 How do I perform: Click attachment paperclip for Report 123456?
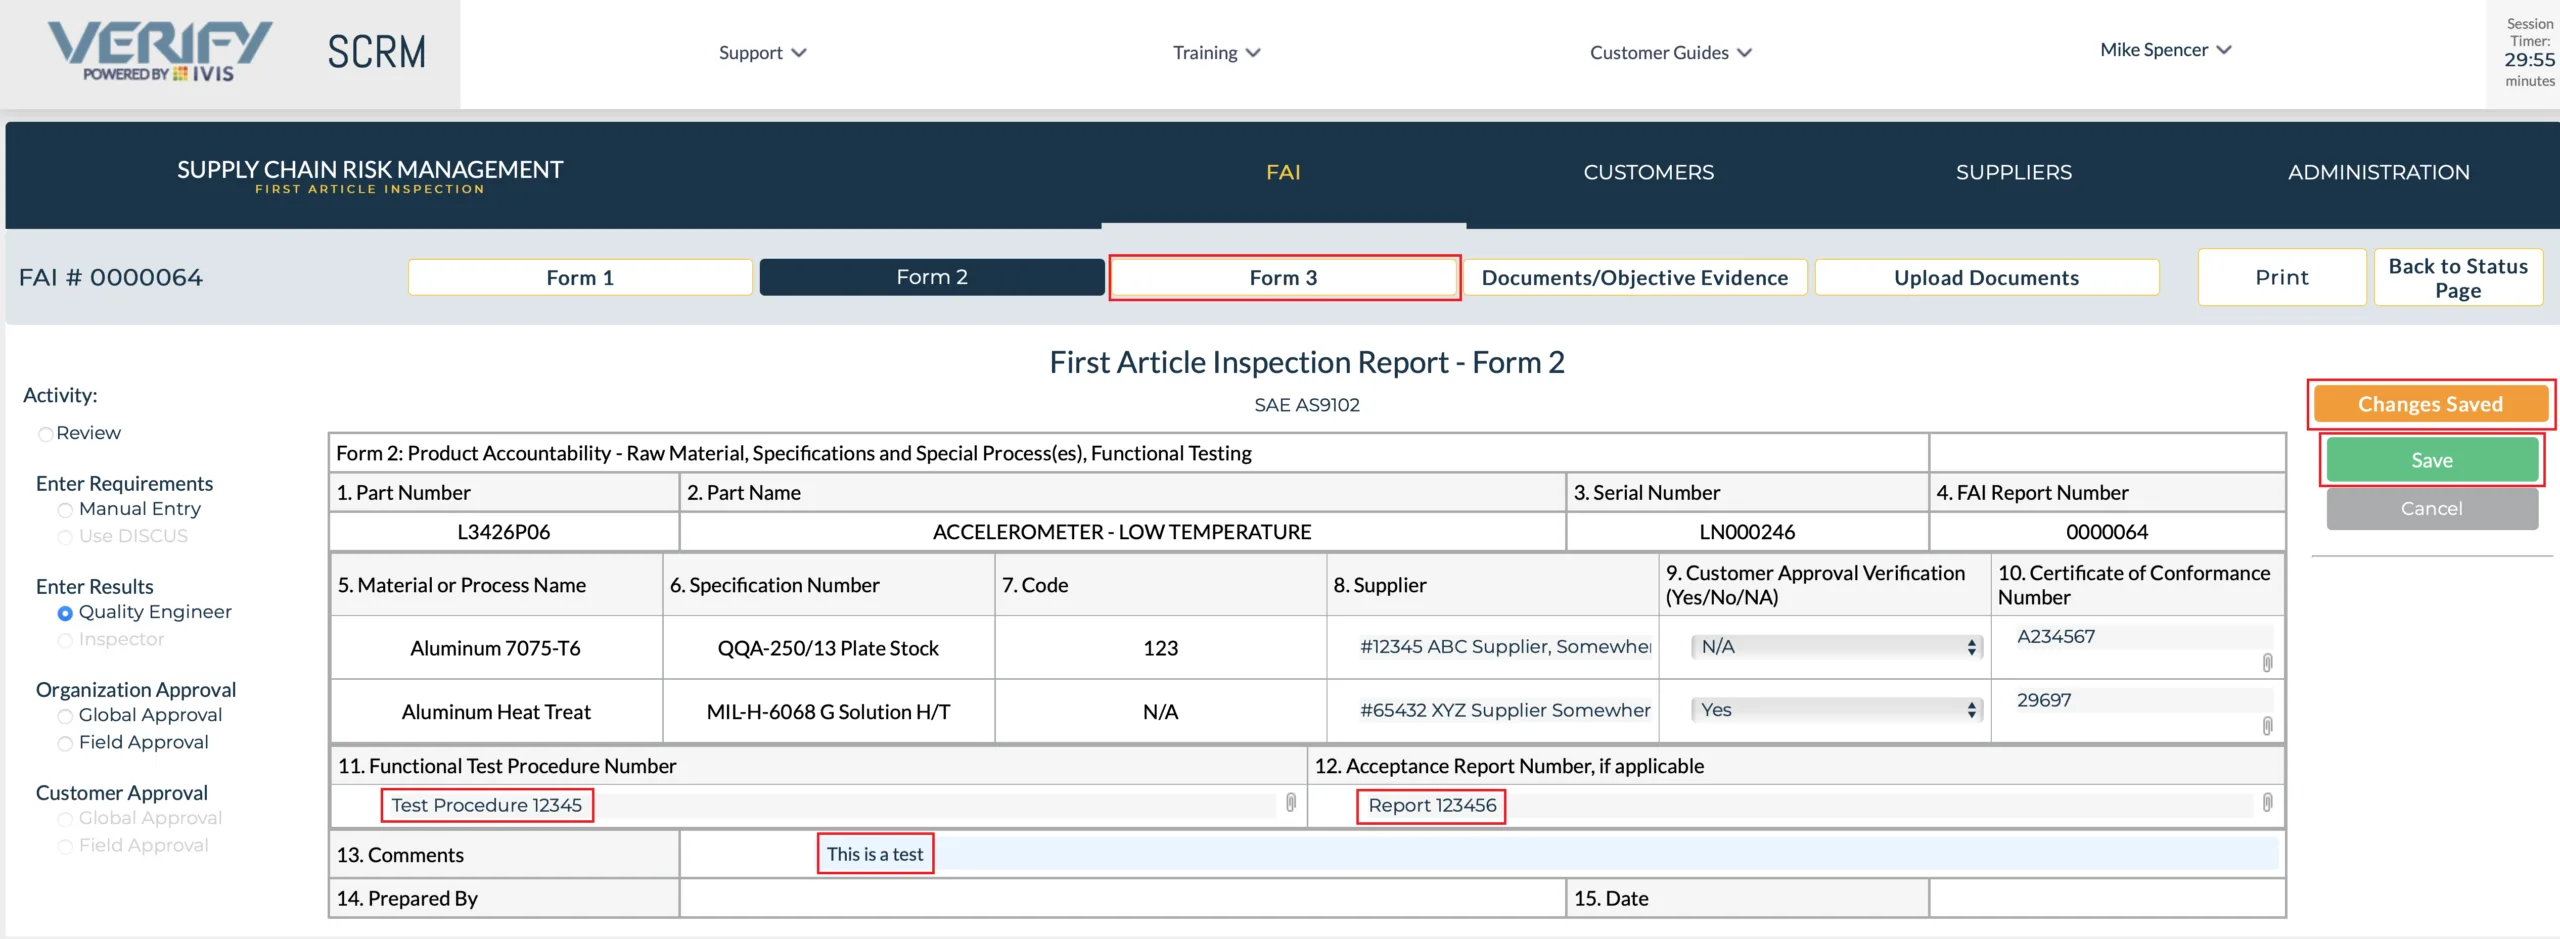[2267, 802]
